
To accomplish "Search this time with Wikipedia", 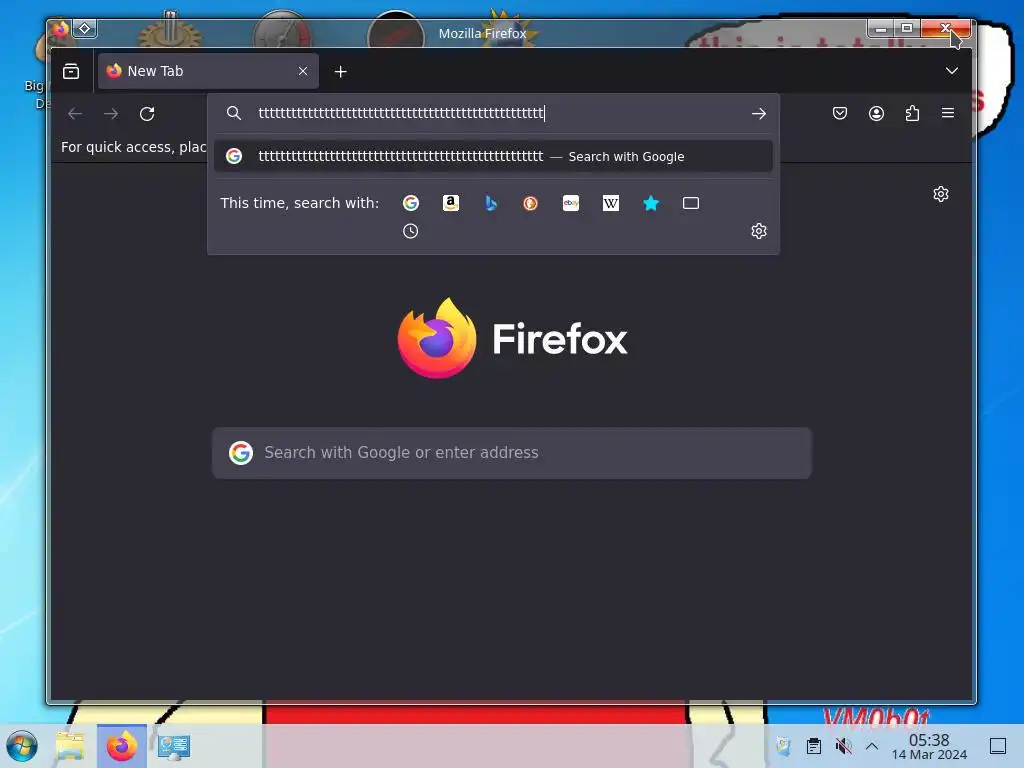I will [611, 203].
